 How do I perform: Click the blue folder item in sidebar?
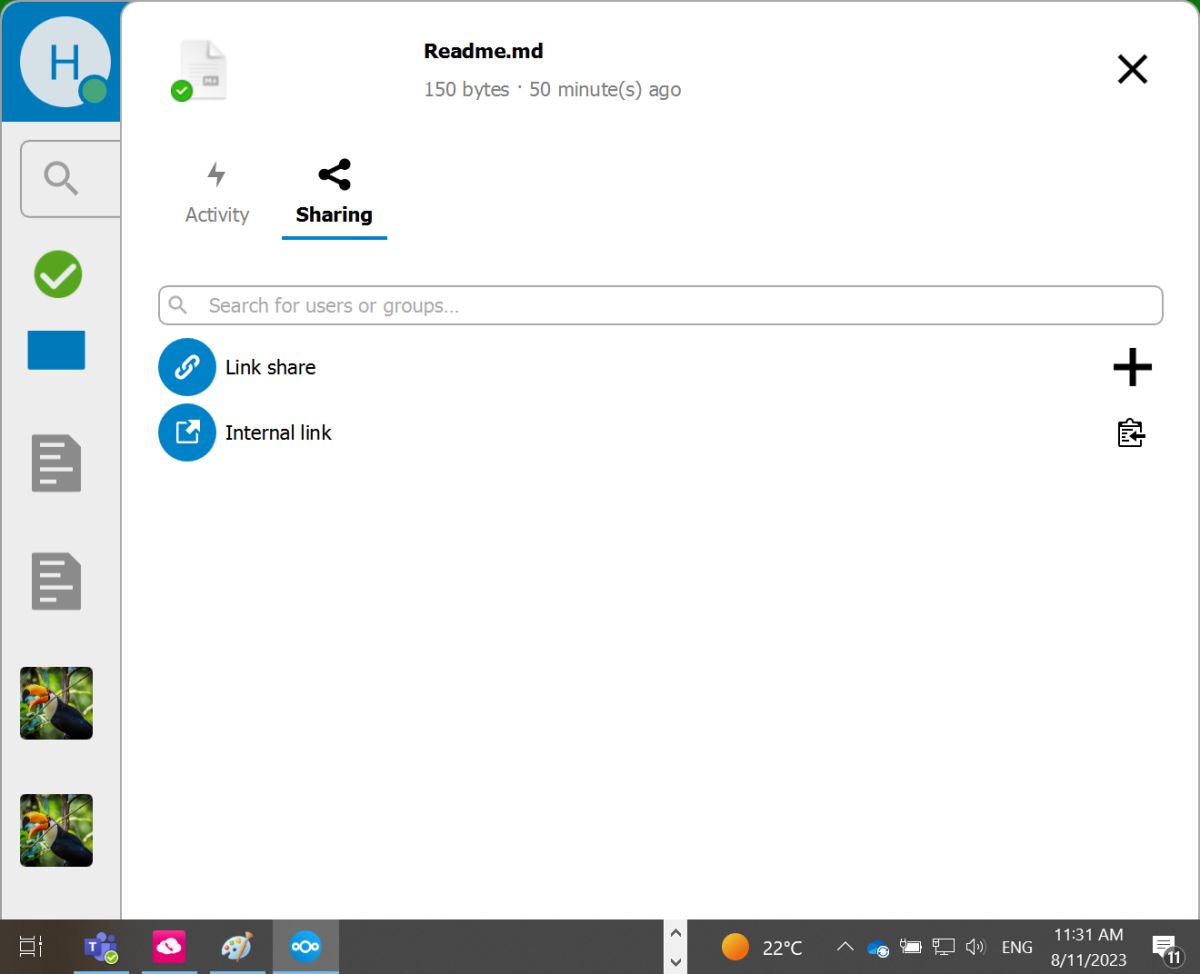56,350
